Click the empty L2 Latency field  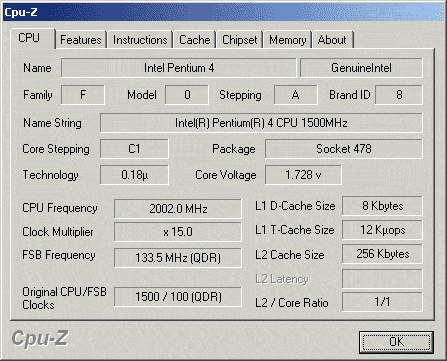[382, 279]
